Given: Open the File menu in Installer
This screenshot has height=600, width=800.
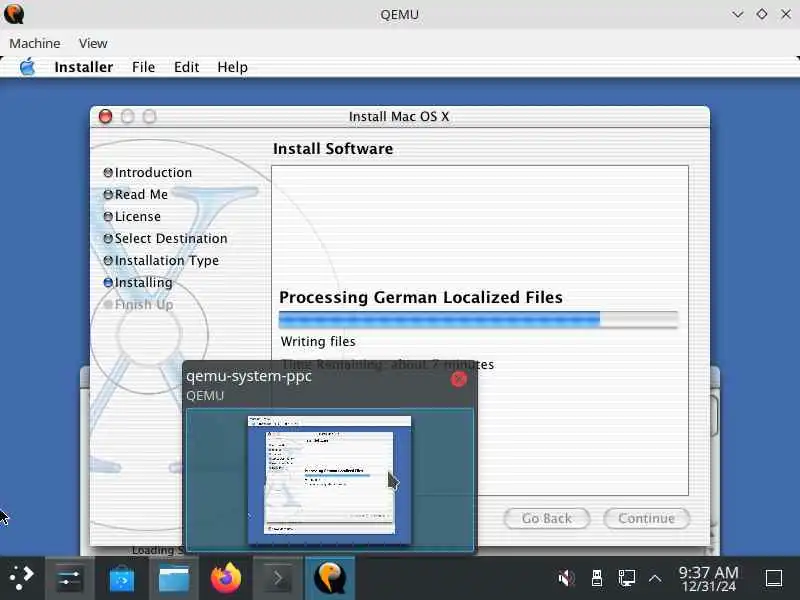Looking at the screenshot, I should 143,67.
